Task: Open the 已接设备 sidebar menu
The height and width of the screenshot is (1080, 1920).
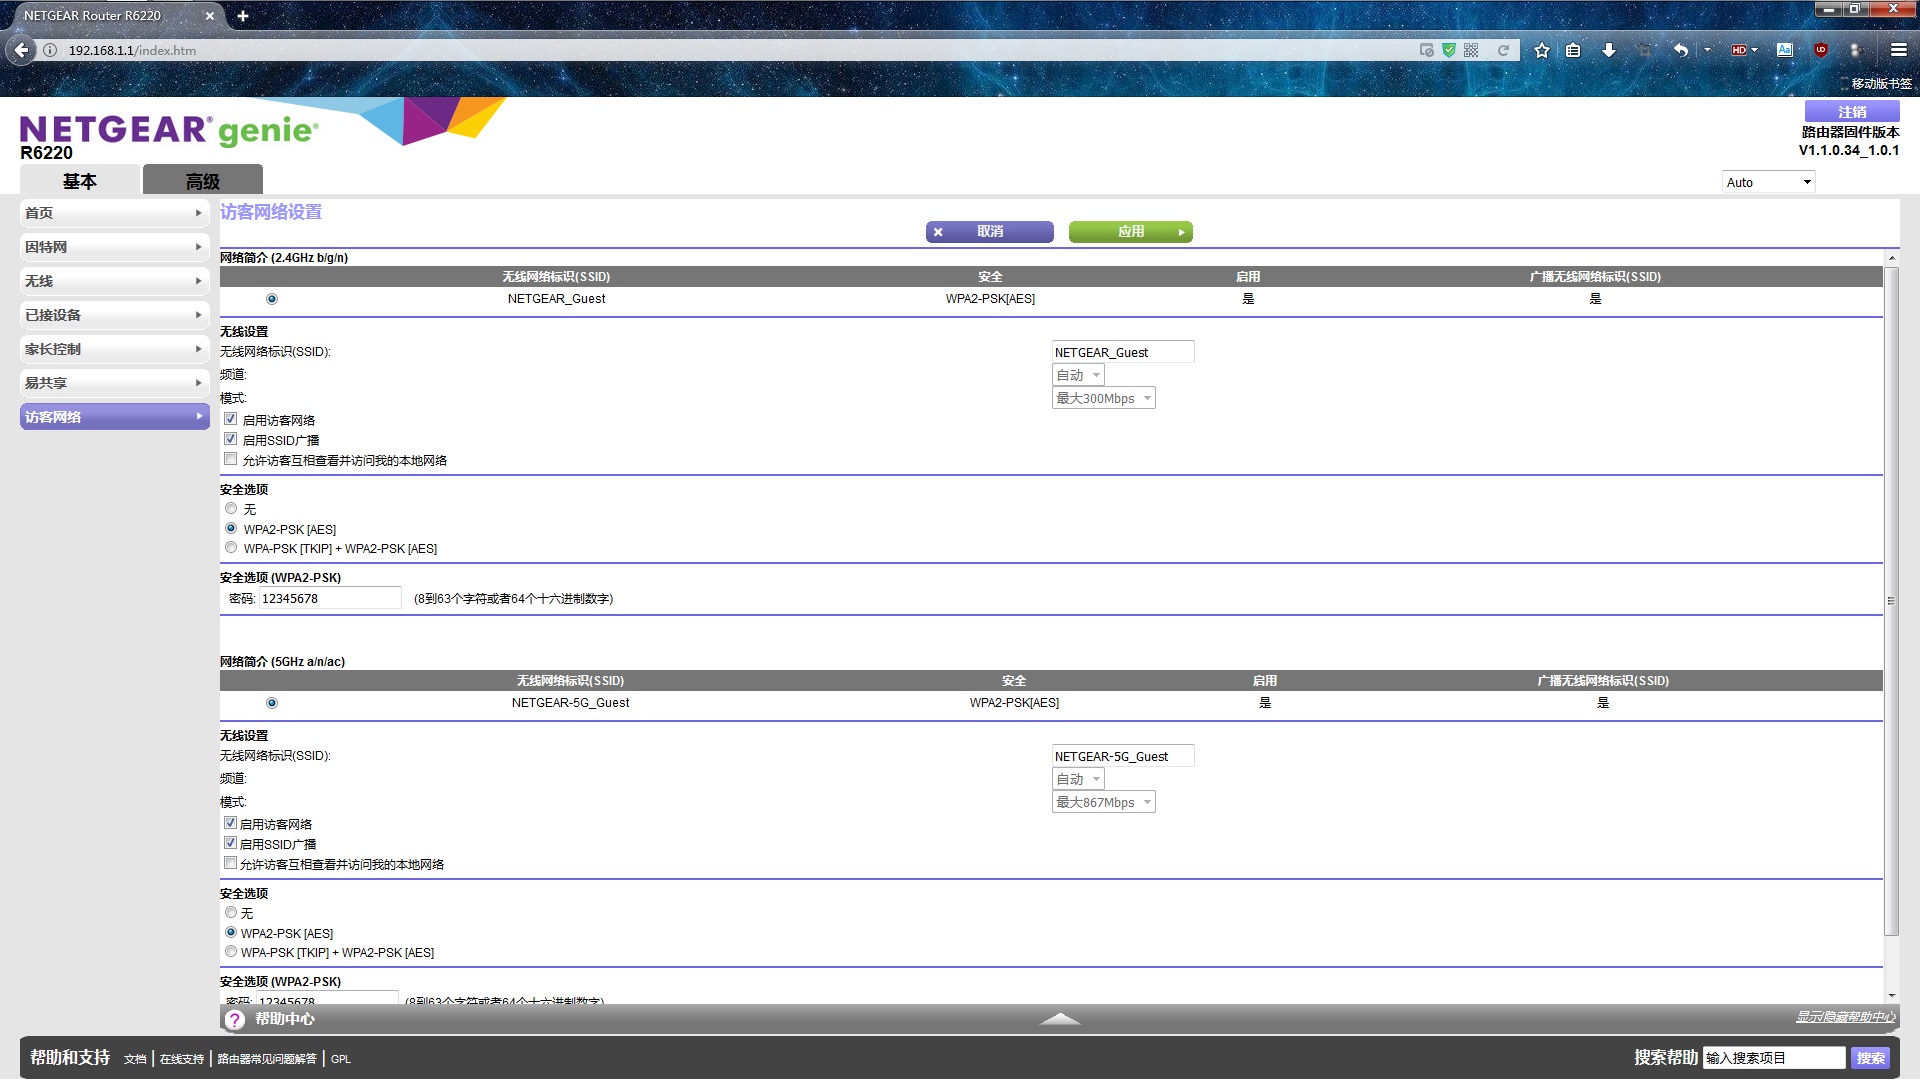Action: (114, 315)
